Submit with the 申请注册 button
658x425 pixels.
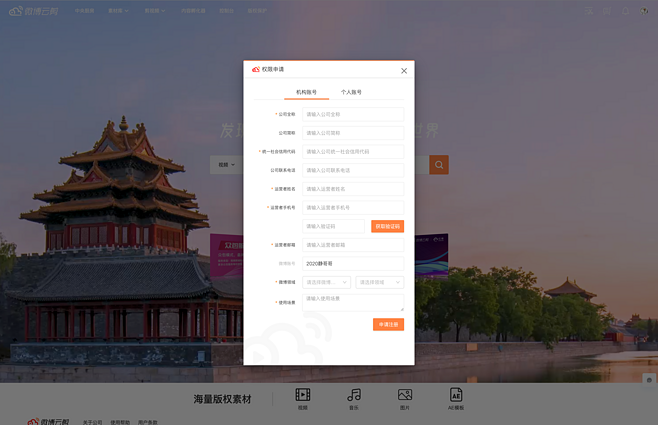click(x=388, y=325)
